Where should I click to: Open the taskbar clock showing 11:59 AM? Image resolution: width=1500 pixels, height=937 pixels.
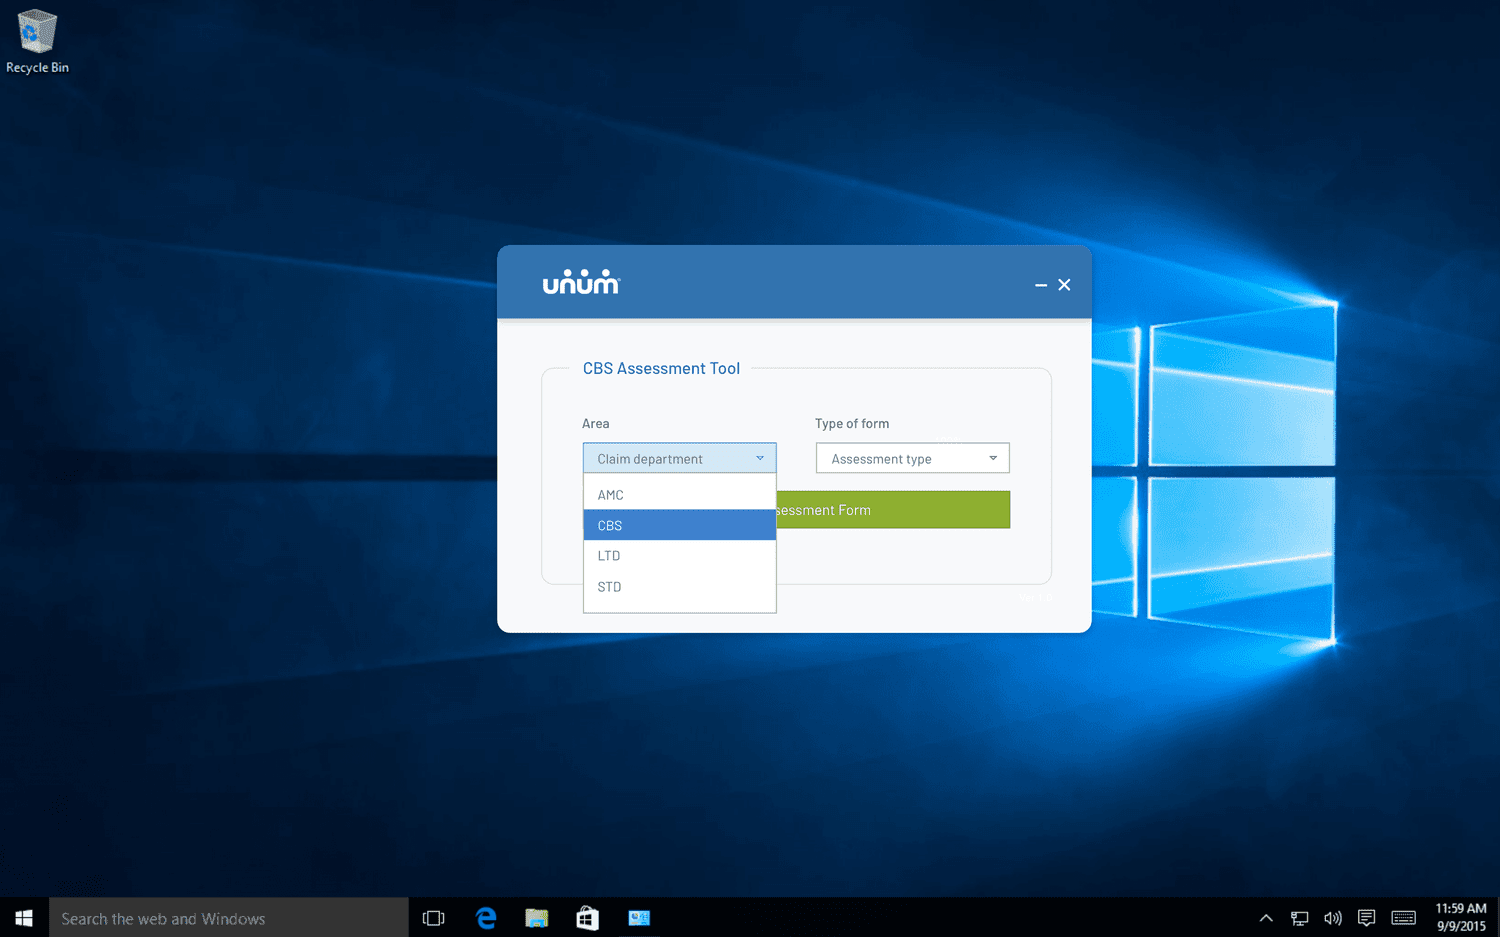coord(1461,918)
